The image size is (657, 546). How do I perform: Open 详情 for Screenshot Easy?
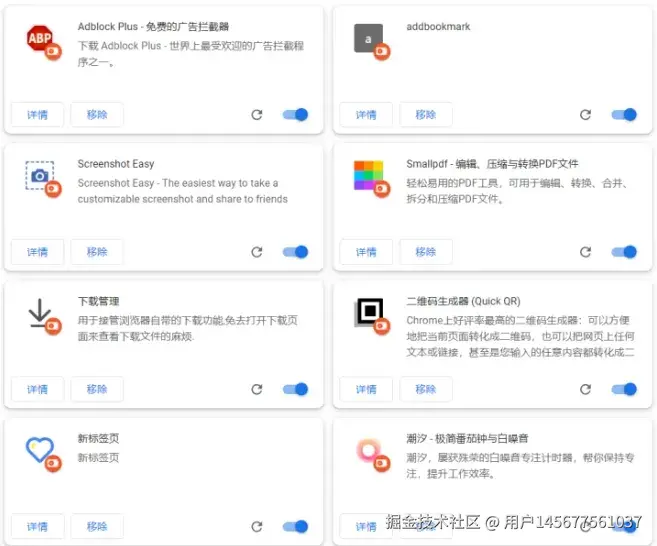[x=37, y=252]
